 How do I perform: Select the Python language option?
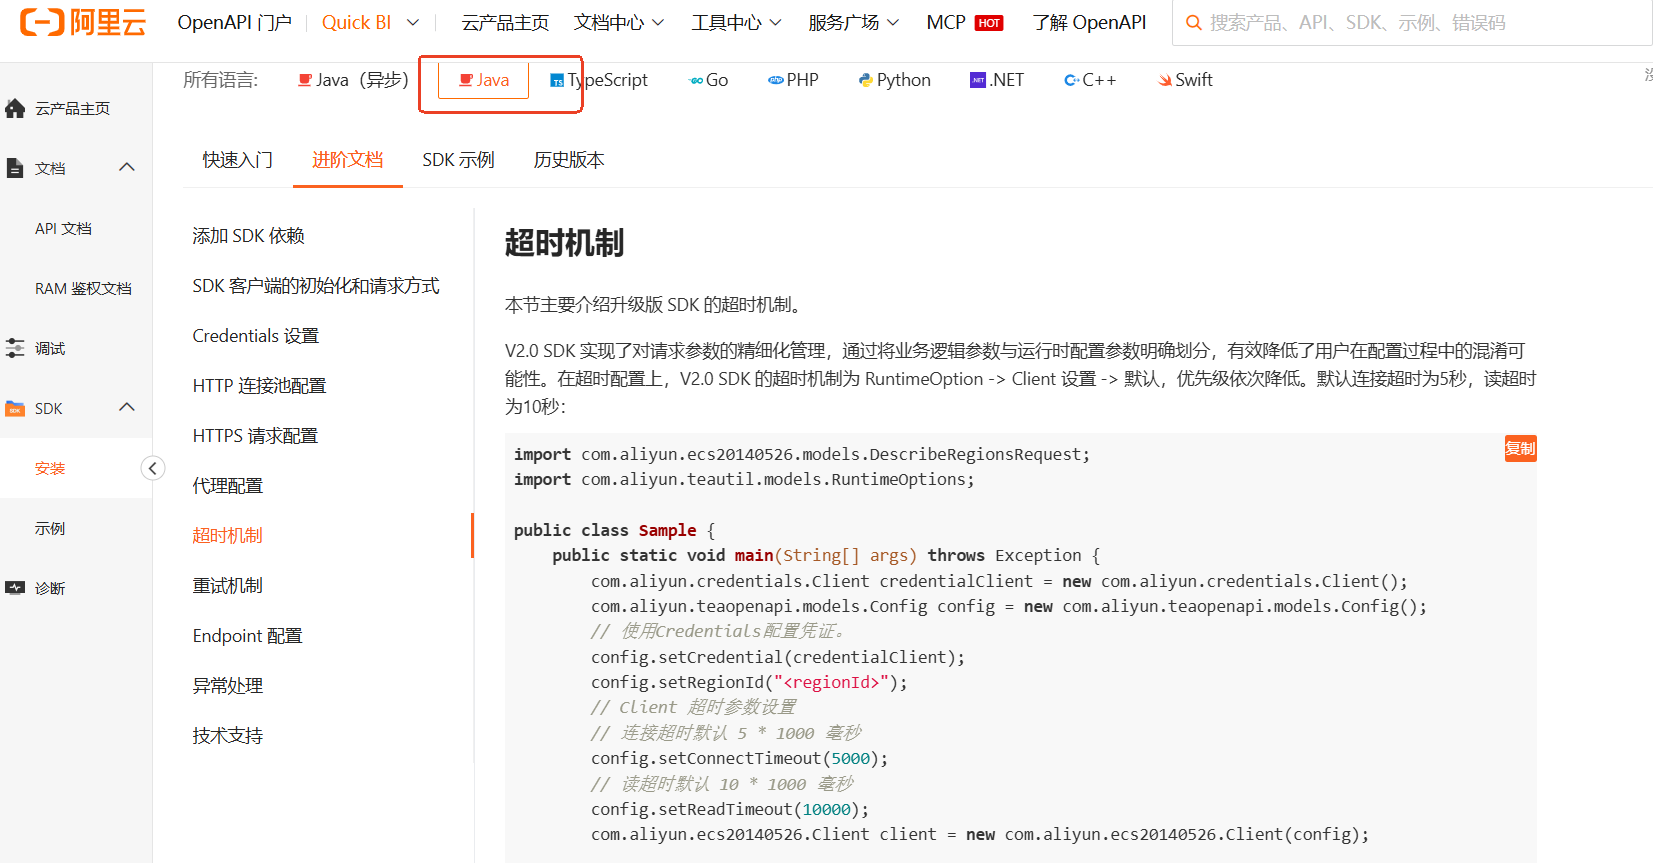pyautogui.click(x=894, y=80)
